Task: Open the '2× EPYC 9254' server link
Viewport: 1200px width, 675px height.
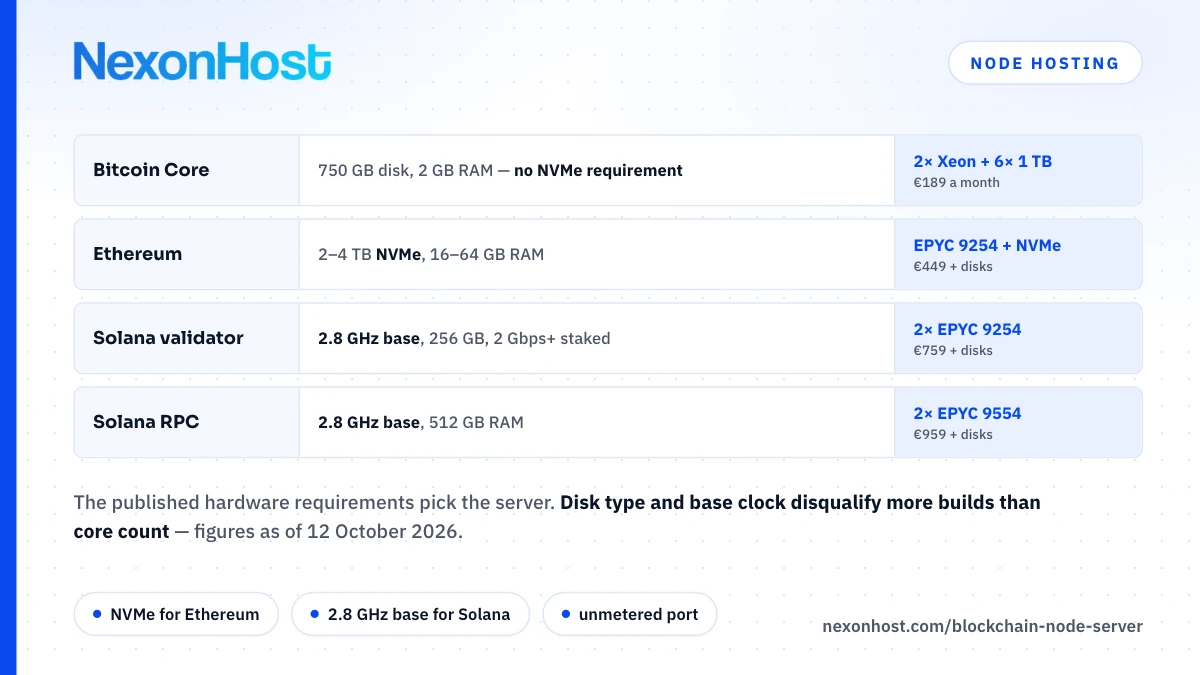Action: pyautogui.click(x=967, y=329)
